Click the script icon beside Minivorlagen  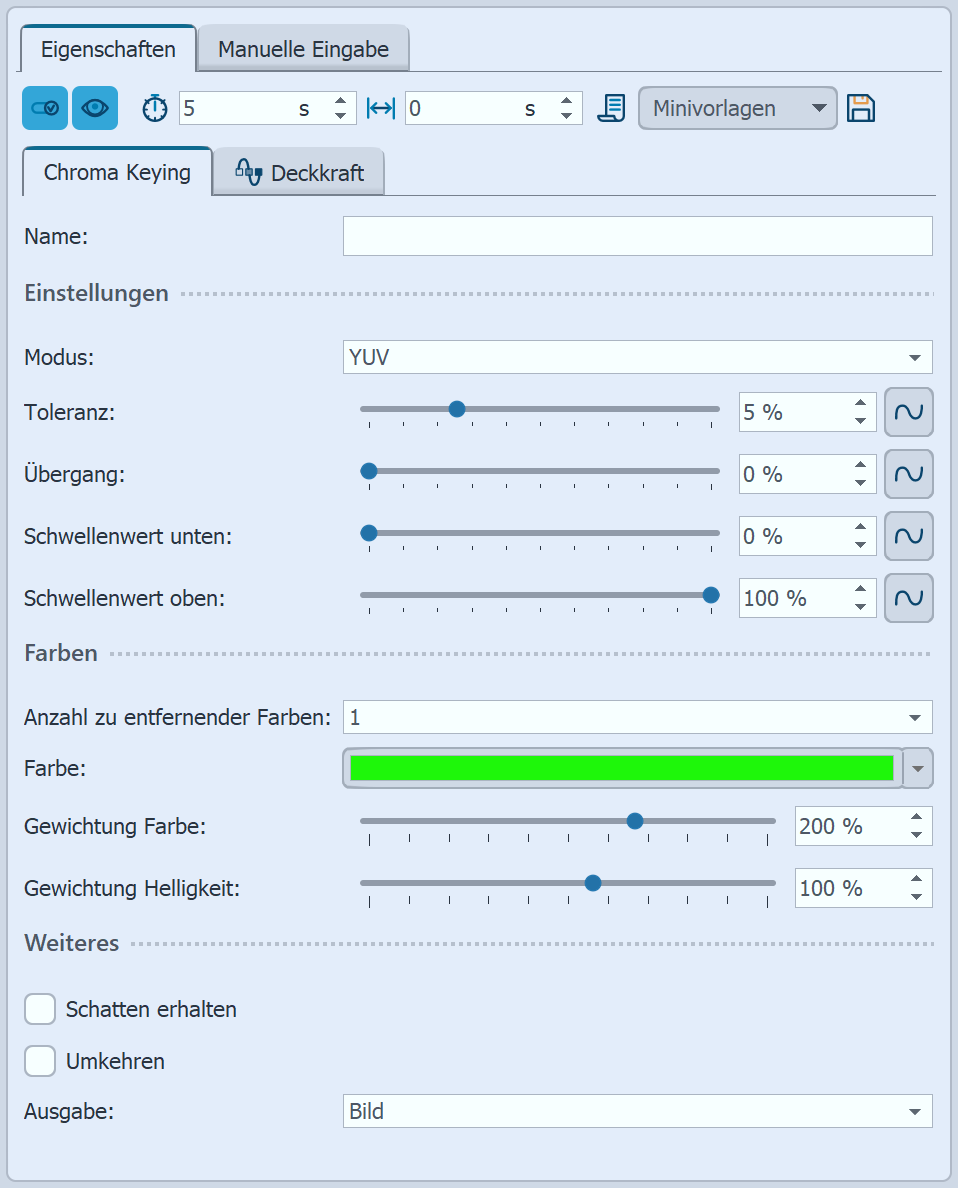(x=611, y=108)
